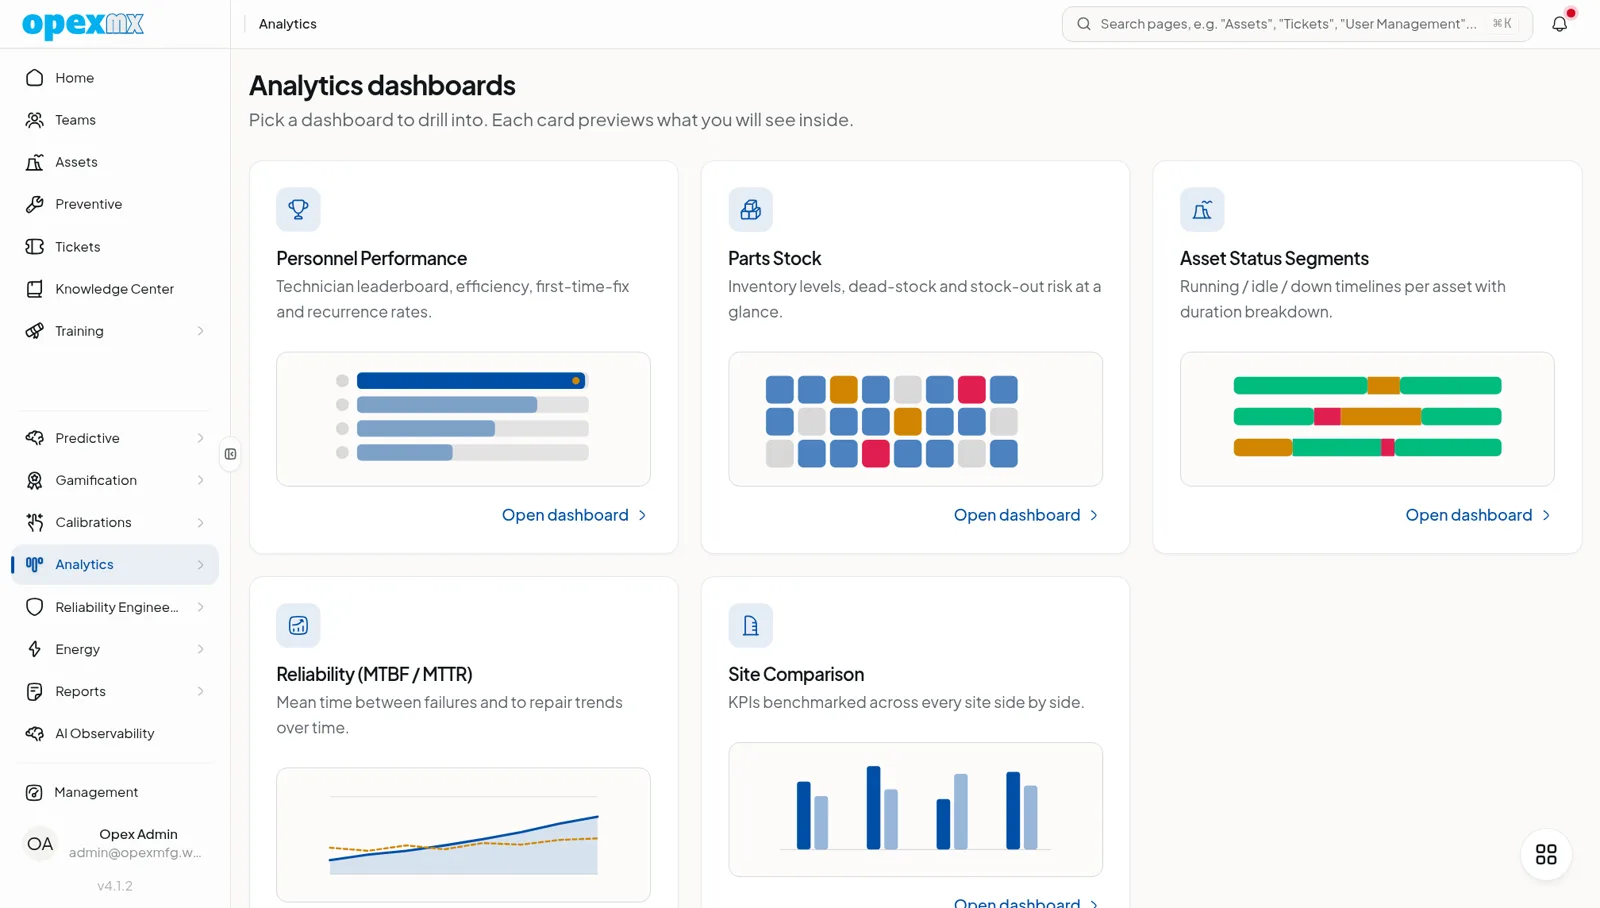Click the Training rocket icon
The image size is (1600, 908).
35,331
